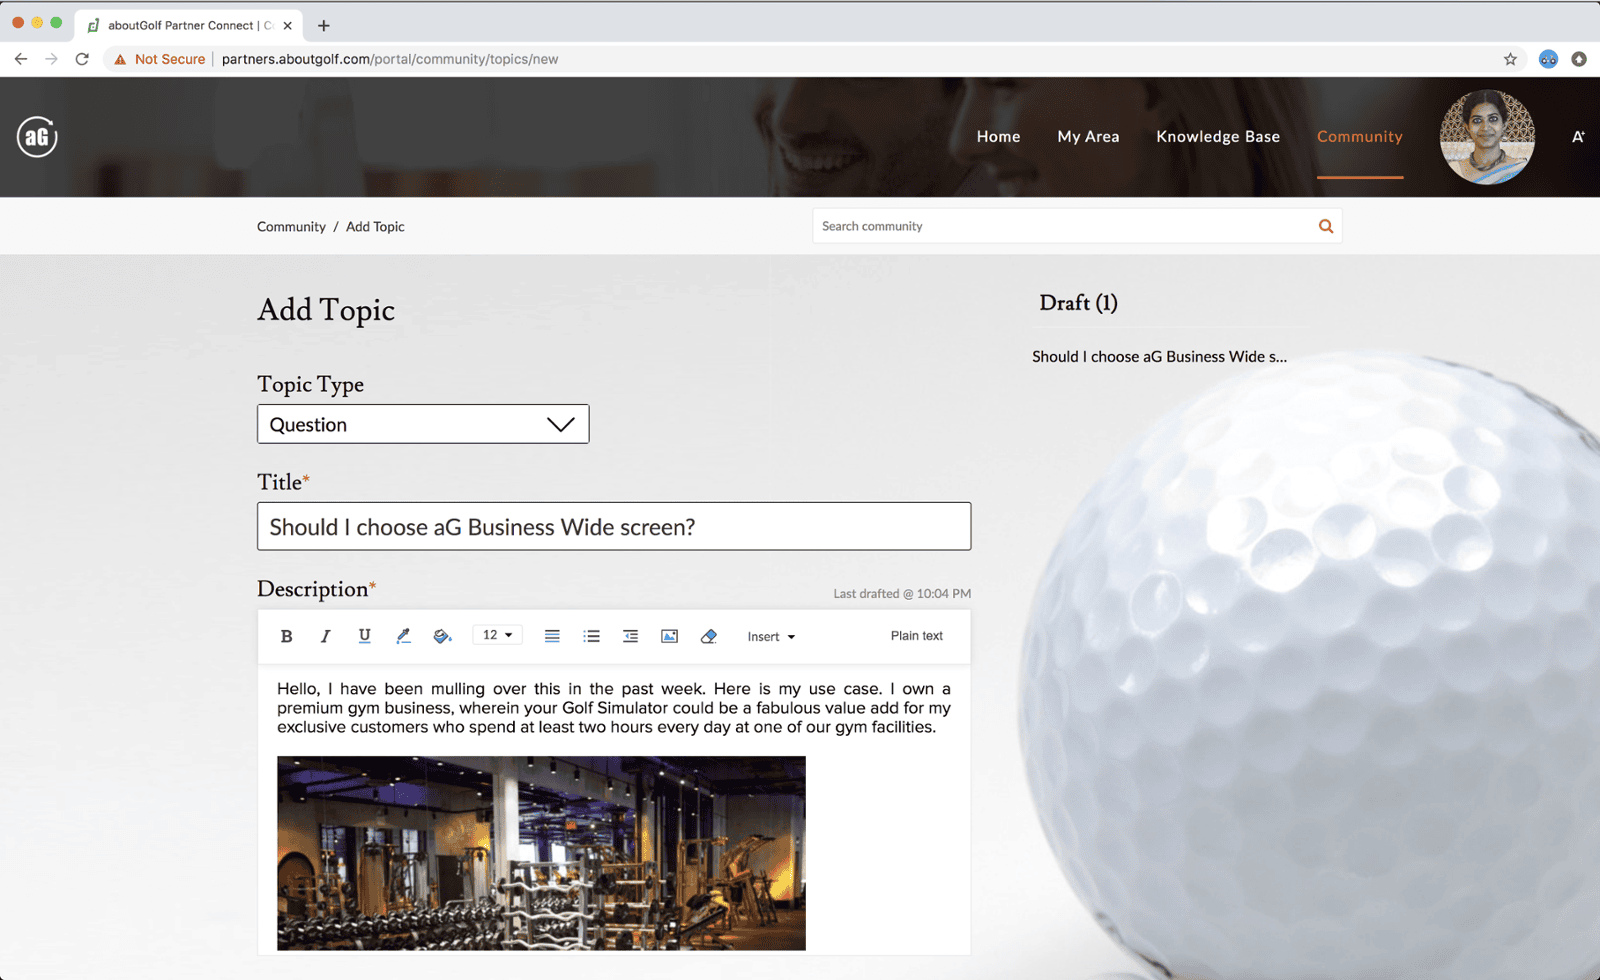Go forward in browser history
Image resolution: width=1600 pixels, height=980 pixels.
pyautogui.click(x=51, y=59)
